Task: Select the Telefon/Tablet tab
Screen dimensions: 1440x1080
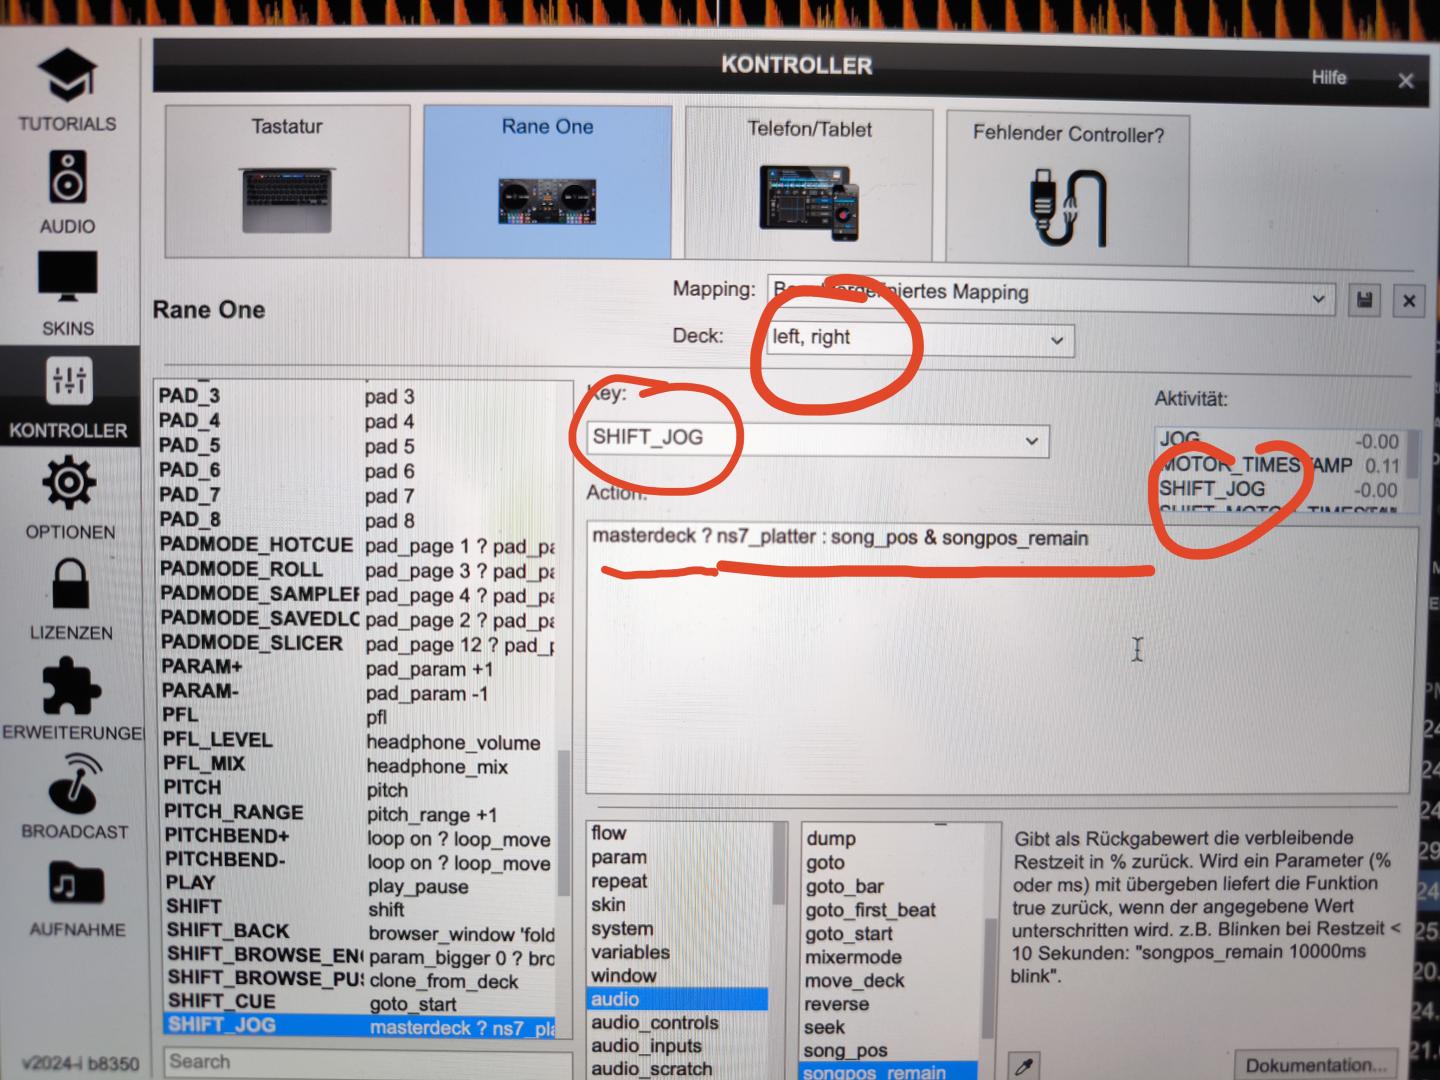Action: pyautogui.click(x=809, y=184)
